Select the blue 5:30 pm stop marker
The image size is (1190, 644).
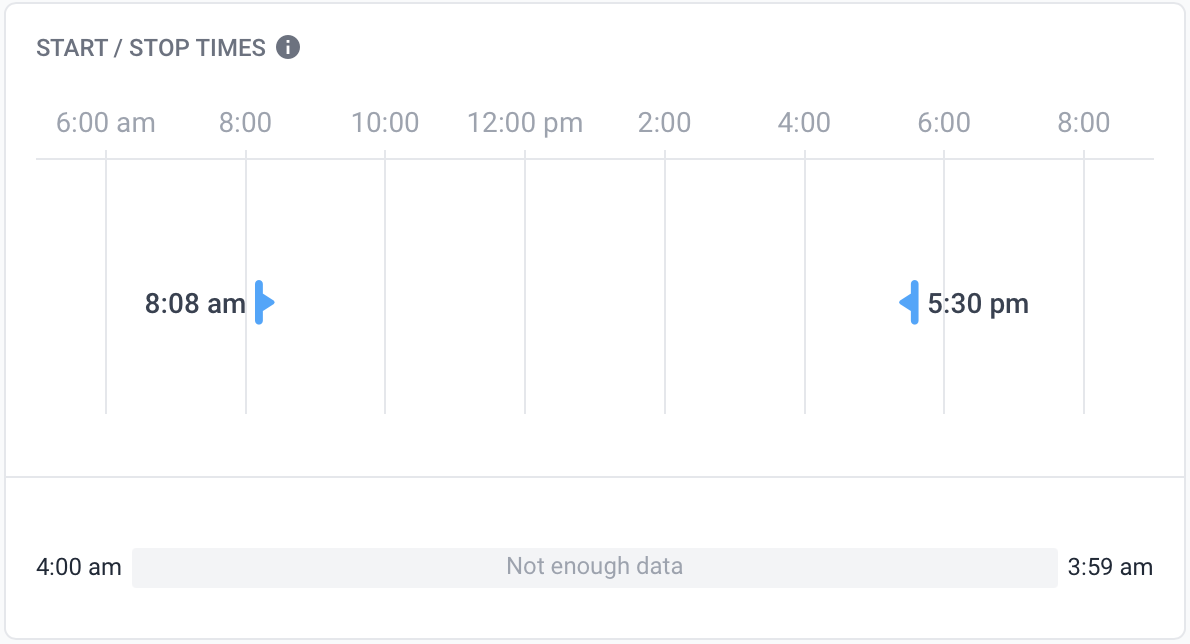[909, 303]
